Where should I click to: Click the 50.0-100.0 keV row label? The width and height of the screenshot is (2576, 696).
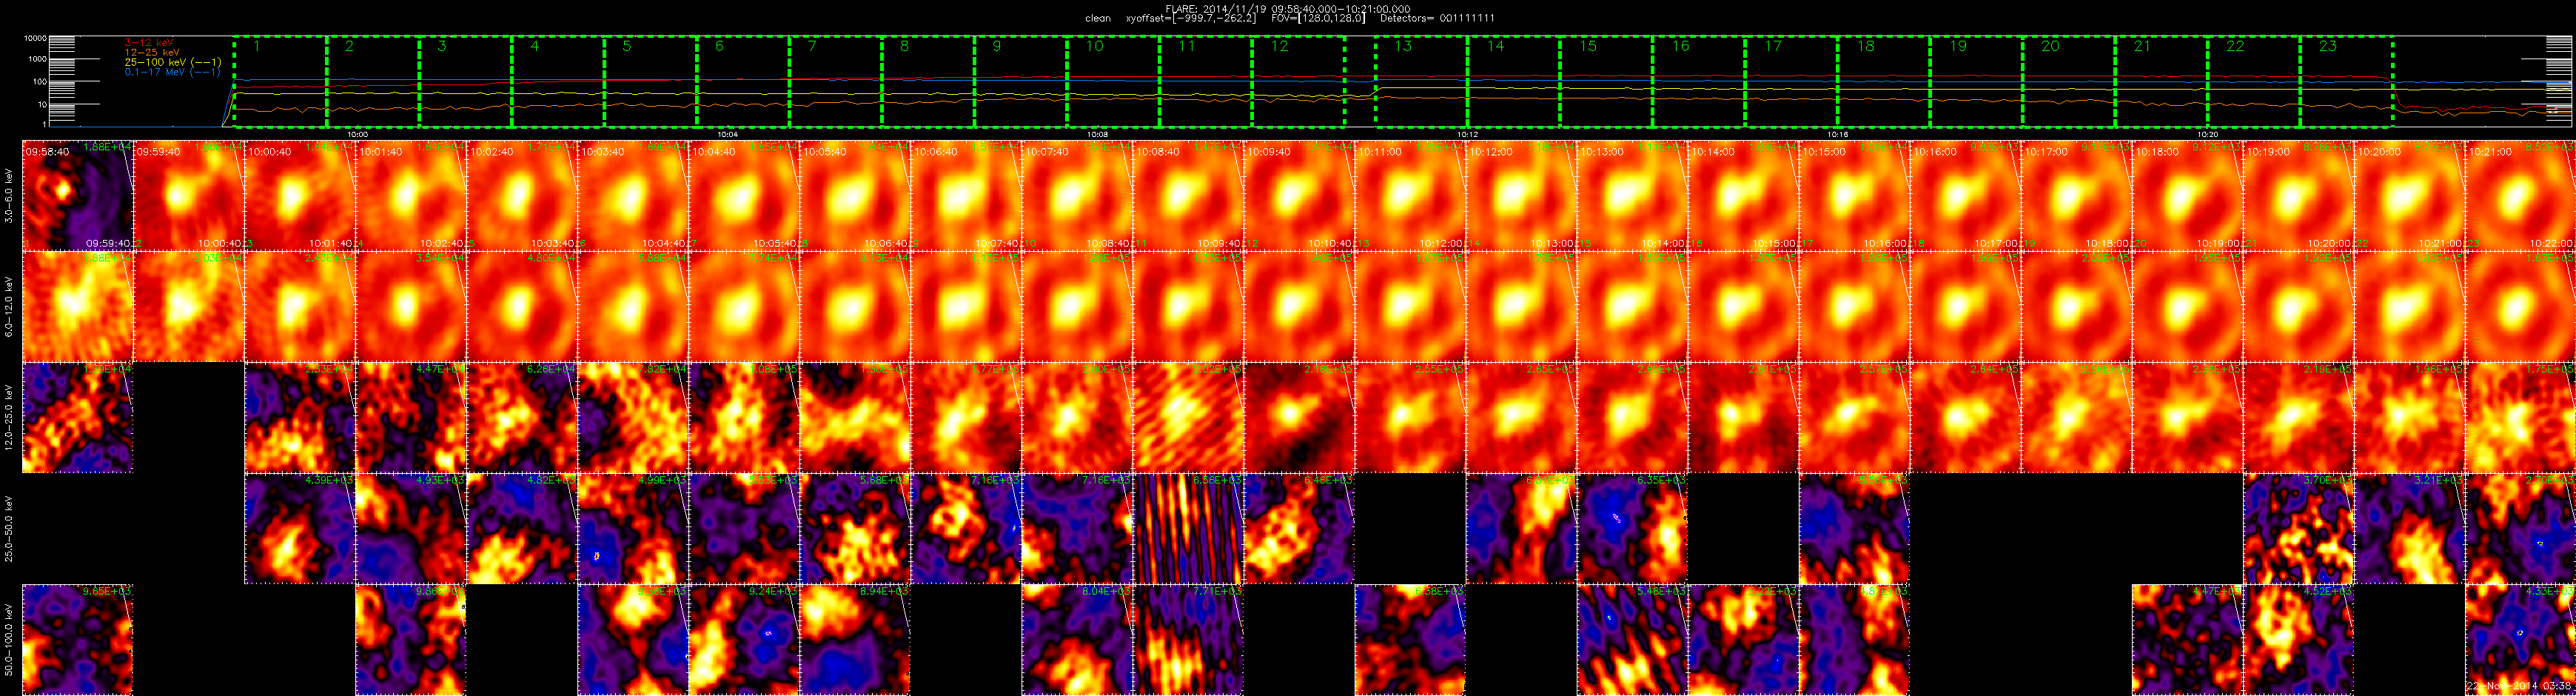coord(9,639)
